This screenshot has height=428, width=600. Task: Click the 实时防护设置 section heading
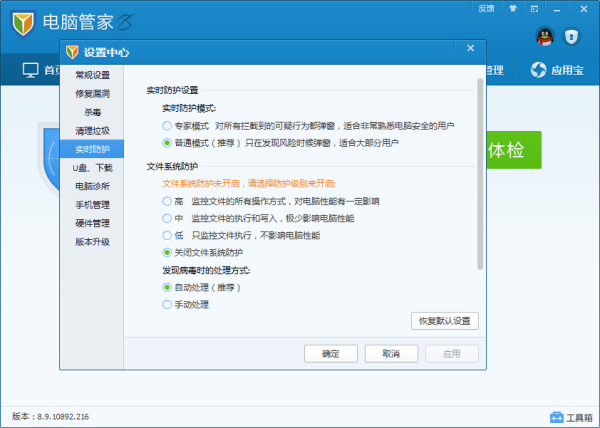pos(172,90)
